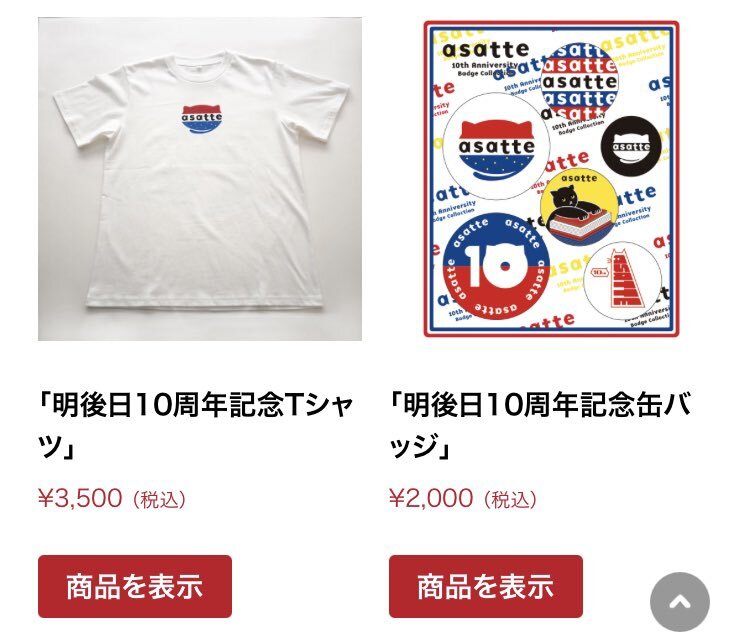This screenshot has height=643, width=750.
Task: Click the scroll-to-top chevron button
Action: point(680,601)
